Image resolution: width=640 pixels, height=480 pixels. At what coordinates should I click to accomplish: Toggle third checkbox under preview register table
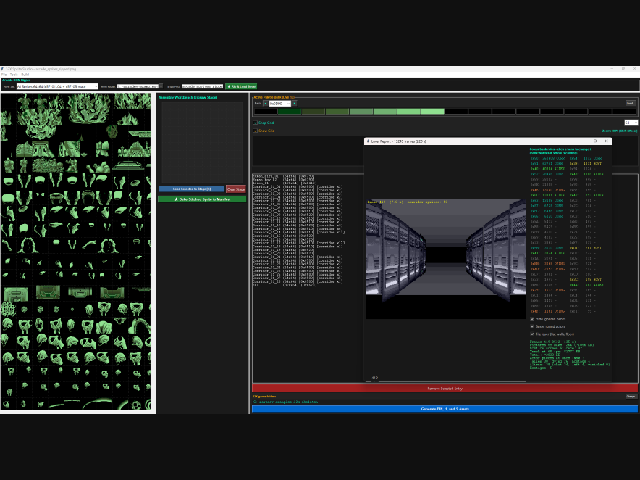[532, 334]
